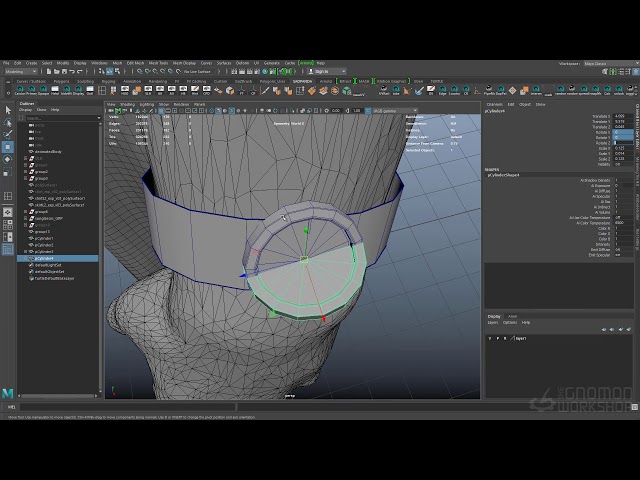Click the Maya logo home icon
Image resolution: width=640 pixels, height=480 pixels.
tap(7, 393)
